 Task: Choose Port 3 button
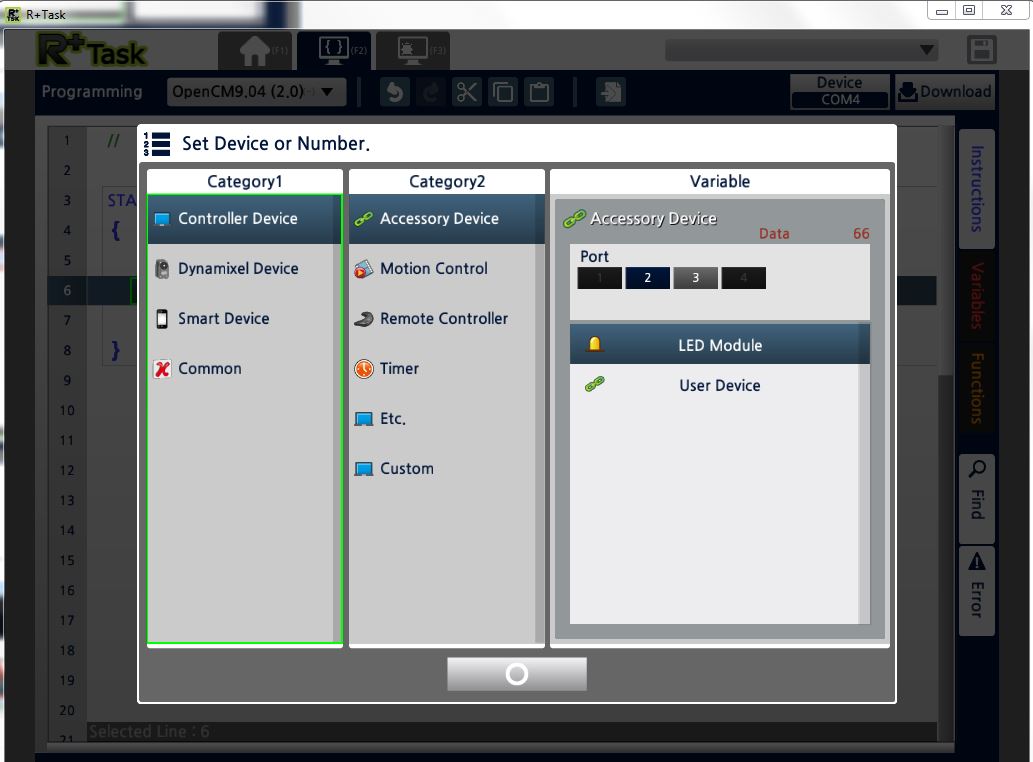pos(696,278)
